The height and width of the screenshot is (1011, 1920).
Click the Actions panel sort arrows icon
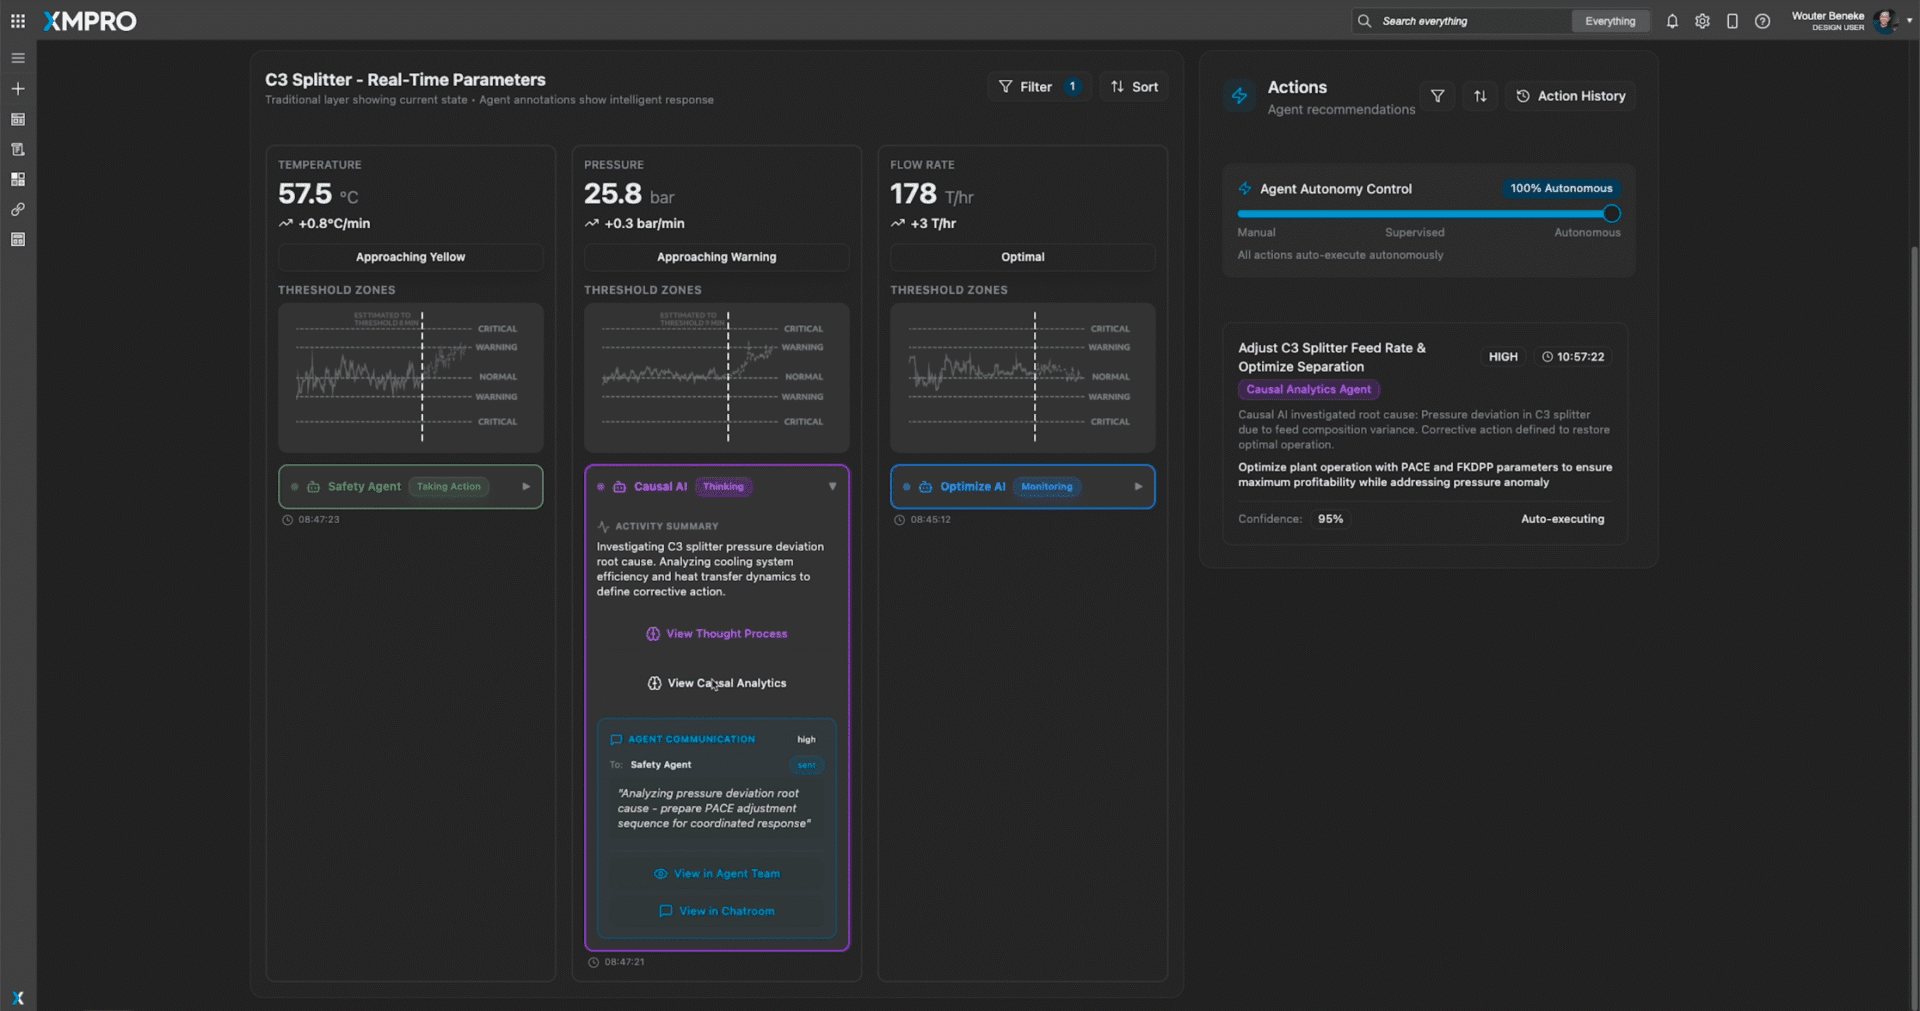(x=1480, y=96)
